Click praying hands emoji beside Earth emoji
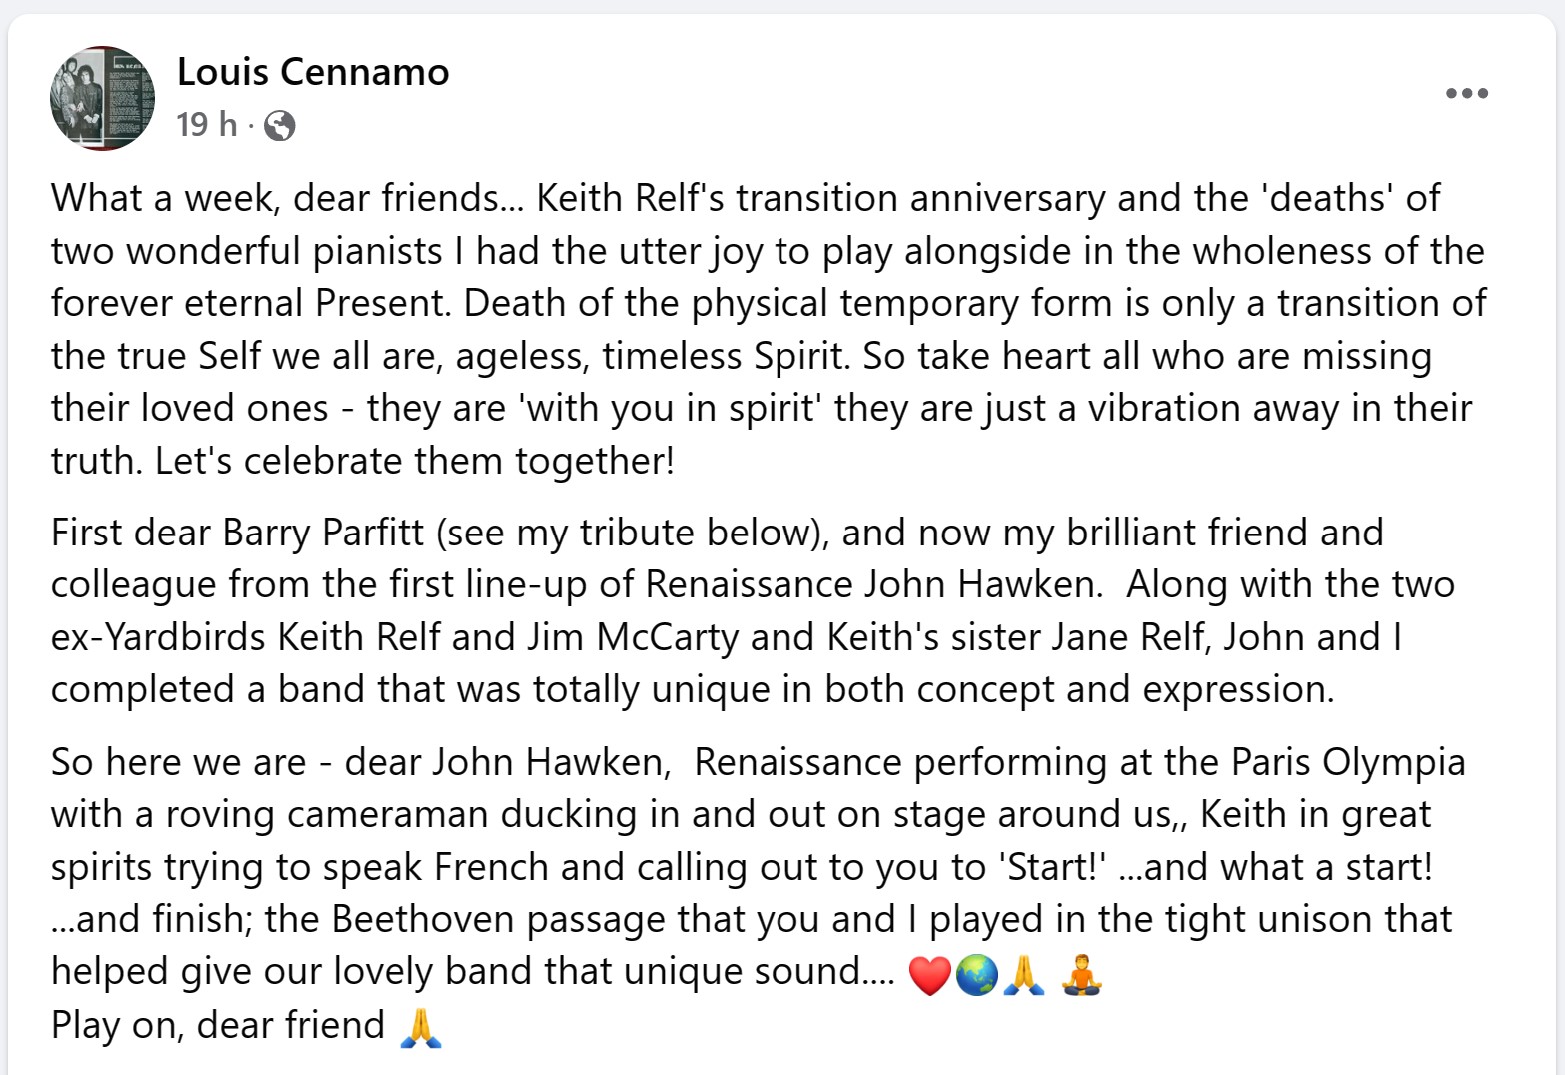Screen dimensions: 1565x1075 click(x=1024, y=975)
